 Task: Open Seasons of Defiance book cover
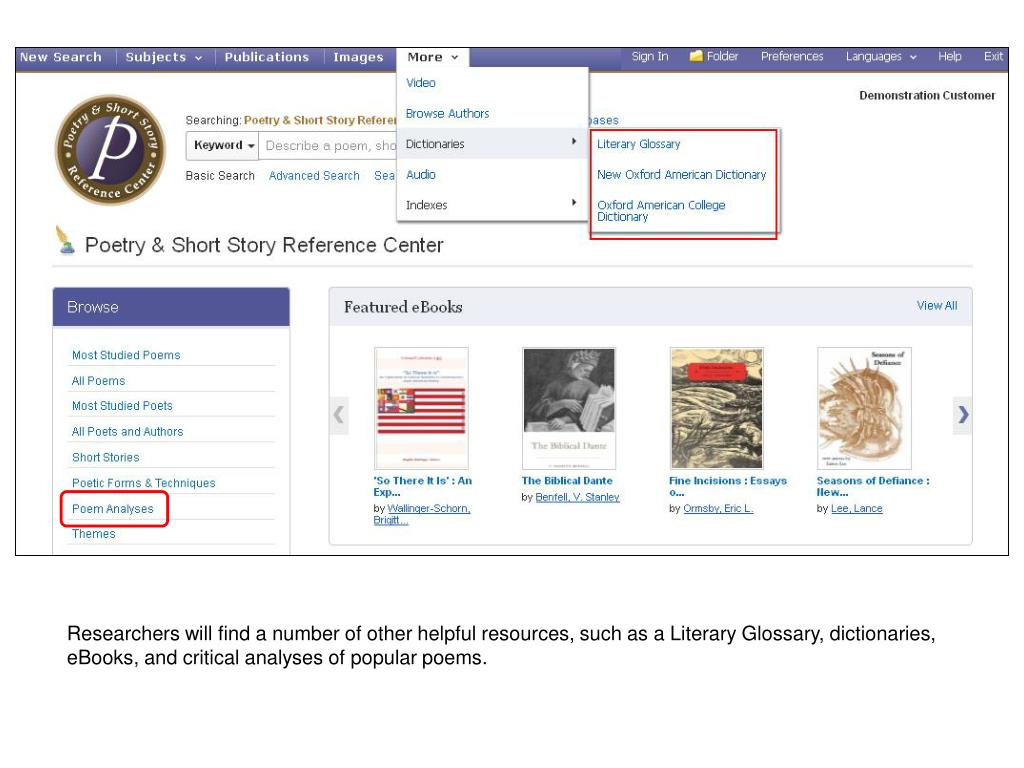coord(864,408)
